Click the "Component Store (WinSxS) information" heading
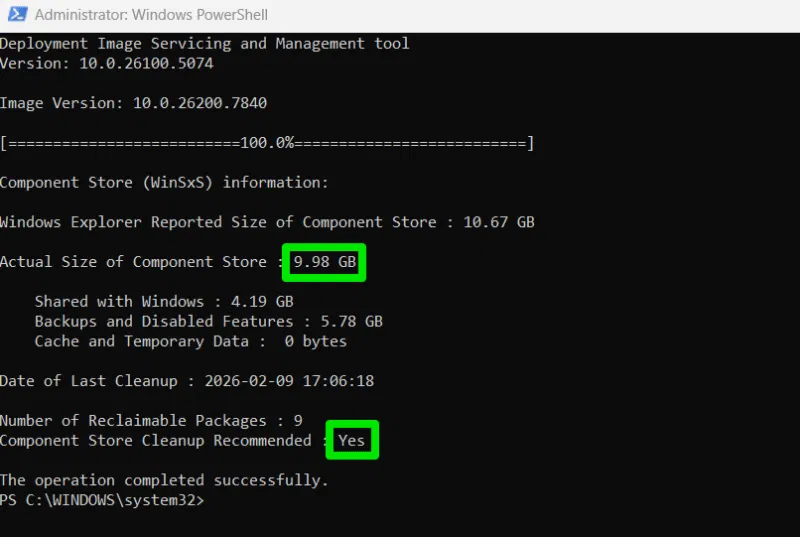 point(164,183)
